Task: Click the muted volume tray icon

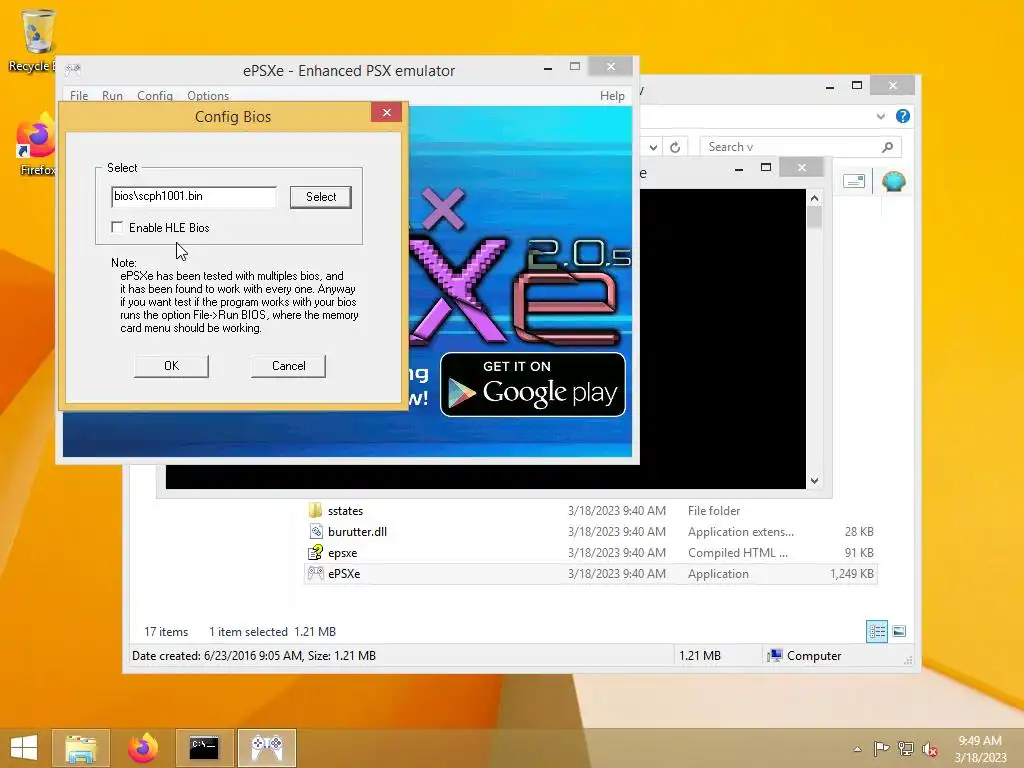Action: [x=929, y=749]
